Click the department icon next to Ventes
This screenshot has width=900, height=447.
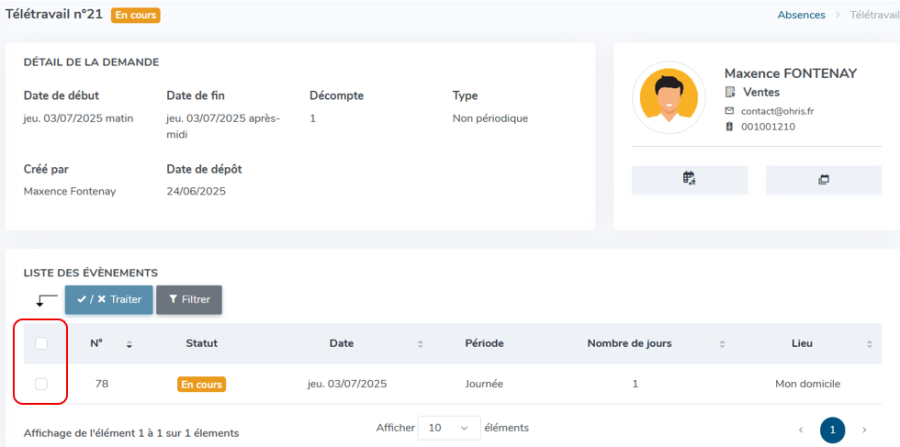(x=730, y=92)
